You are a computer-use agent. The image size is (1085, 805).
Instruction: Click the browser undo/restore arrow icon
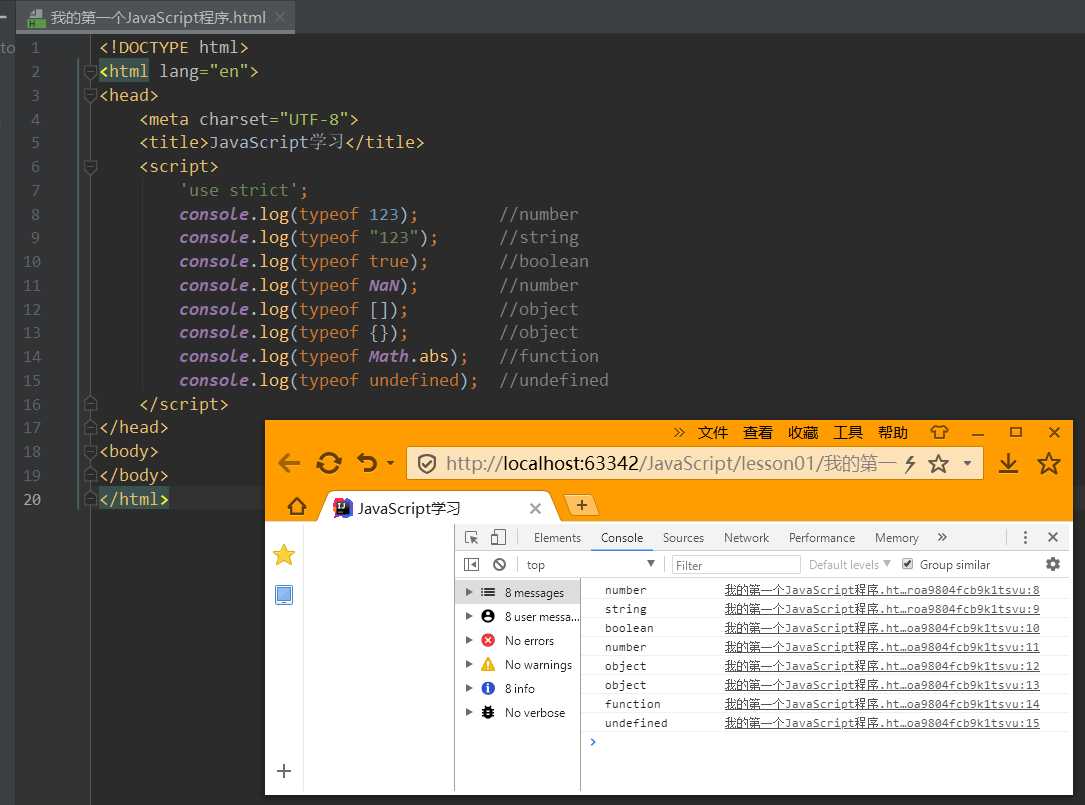point(367,462)
